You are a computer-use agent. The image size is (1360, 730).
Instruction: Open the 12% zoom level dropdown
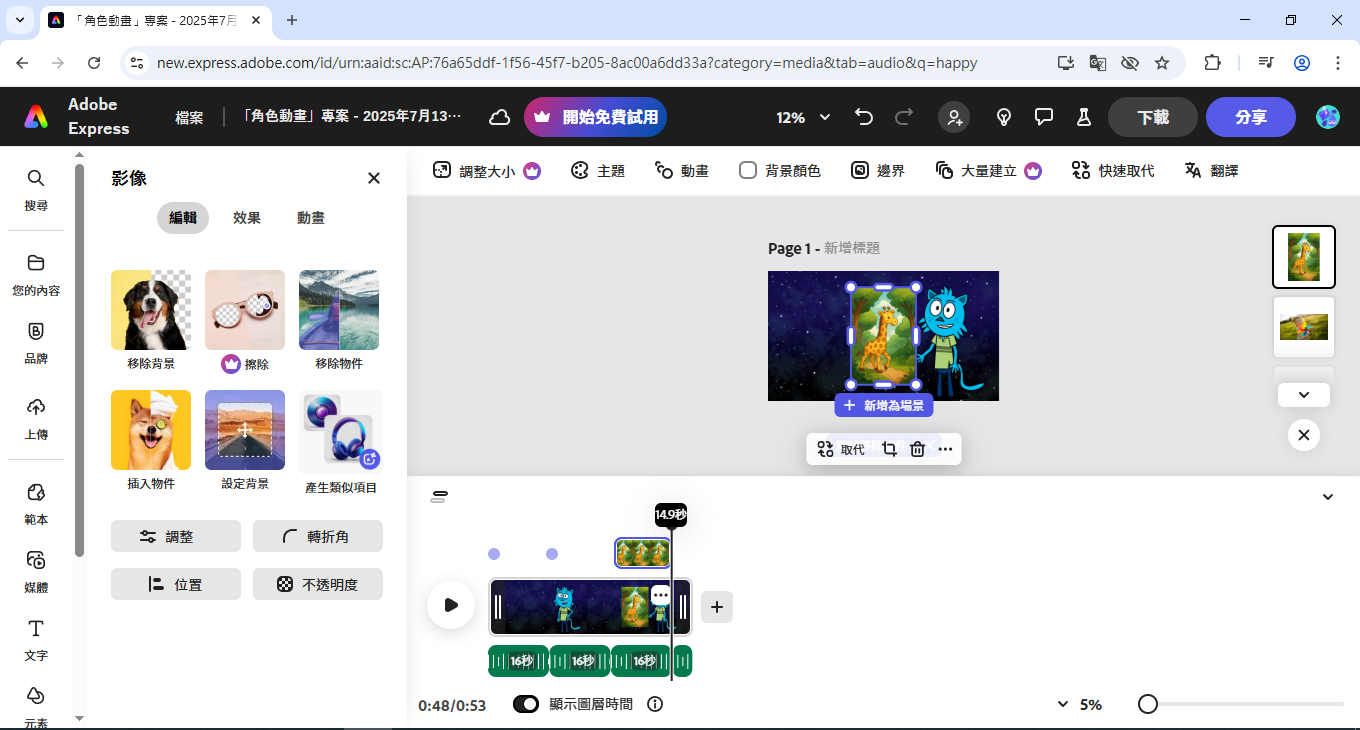[x=803, y=117]
